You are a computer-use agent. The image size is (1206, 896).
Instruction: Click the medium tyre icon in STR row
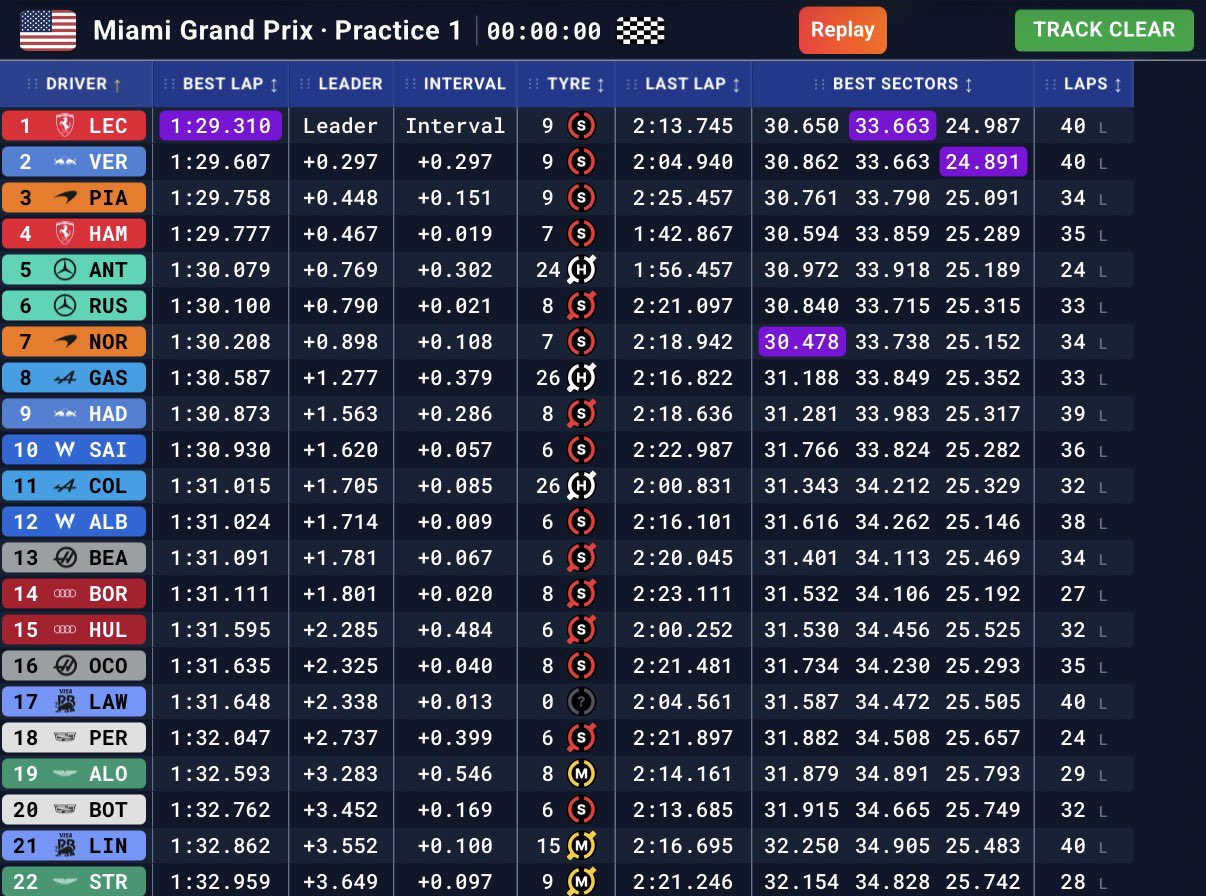581,882
